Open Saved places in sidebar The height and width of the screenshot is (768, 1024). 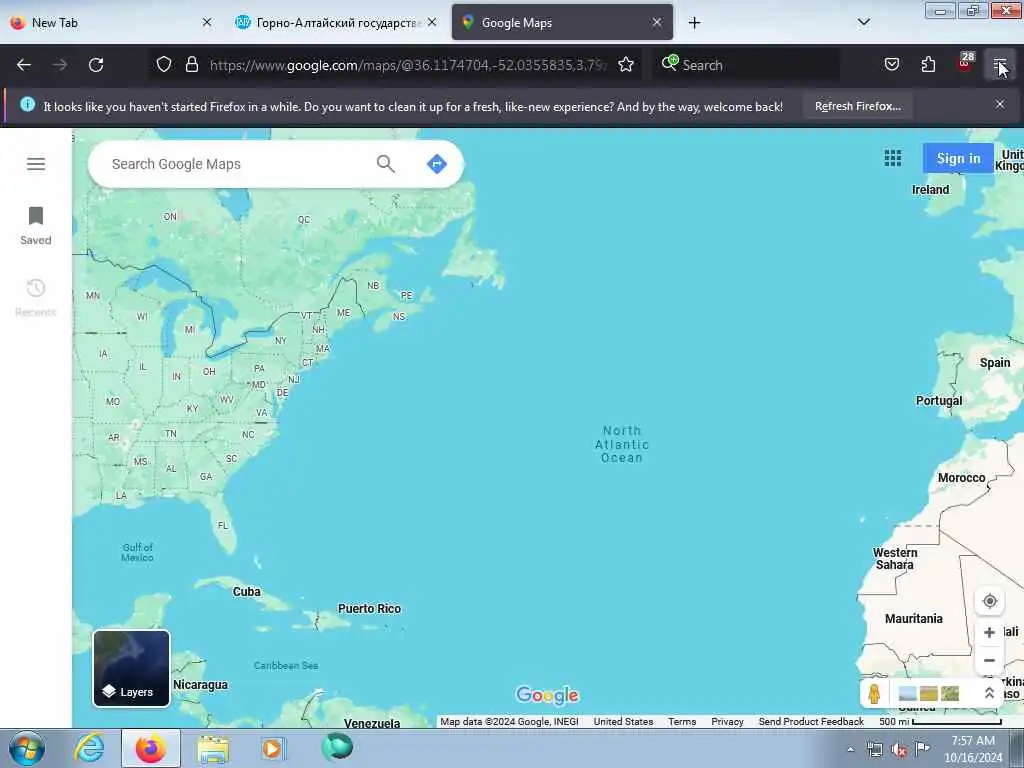click(36, 226)
